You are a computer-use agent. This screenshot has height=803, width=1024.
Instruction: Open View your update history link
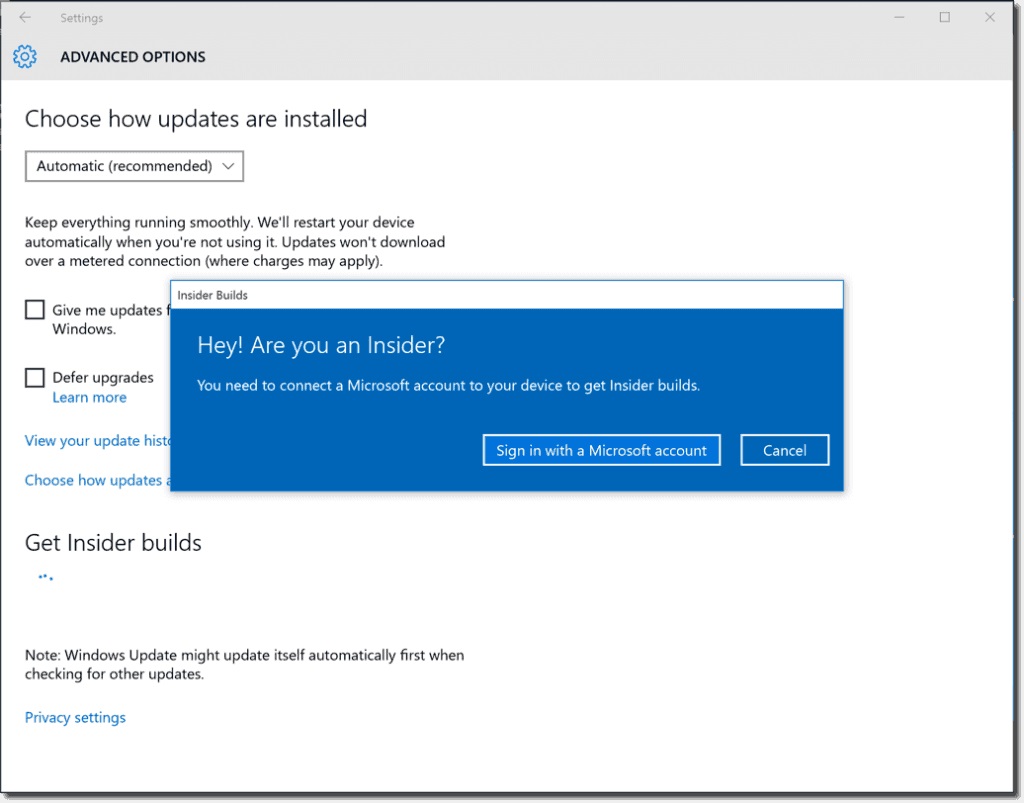[x=97, y=441]
